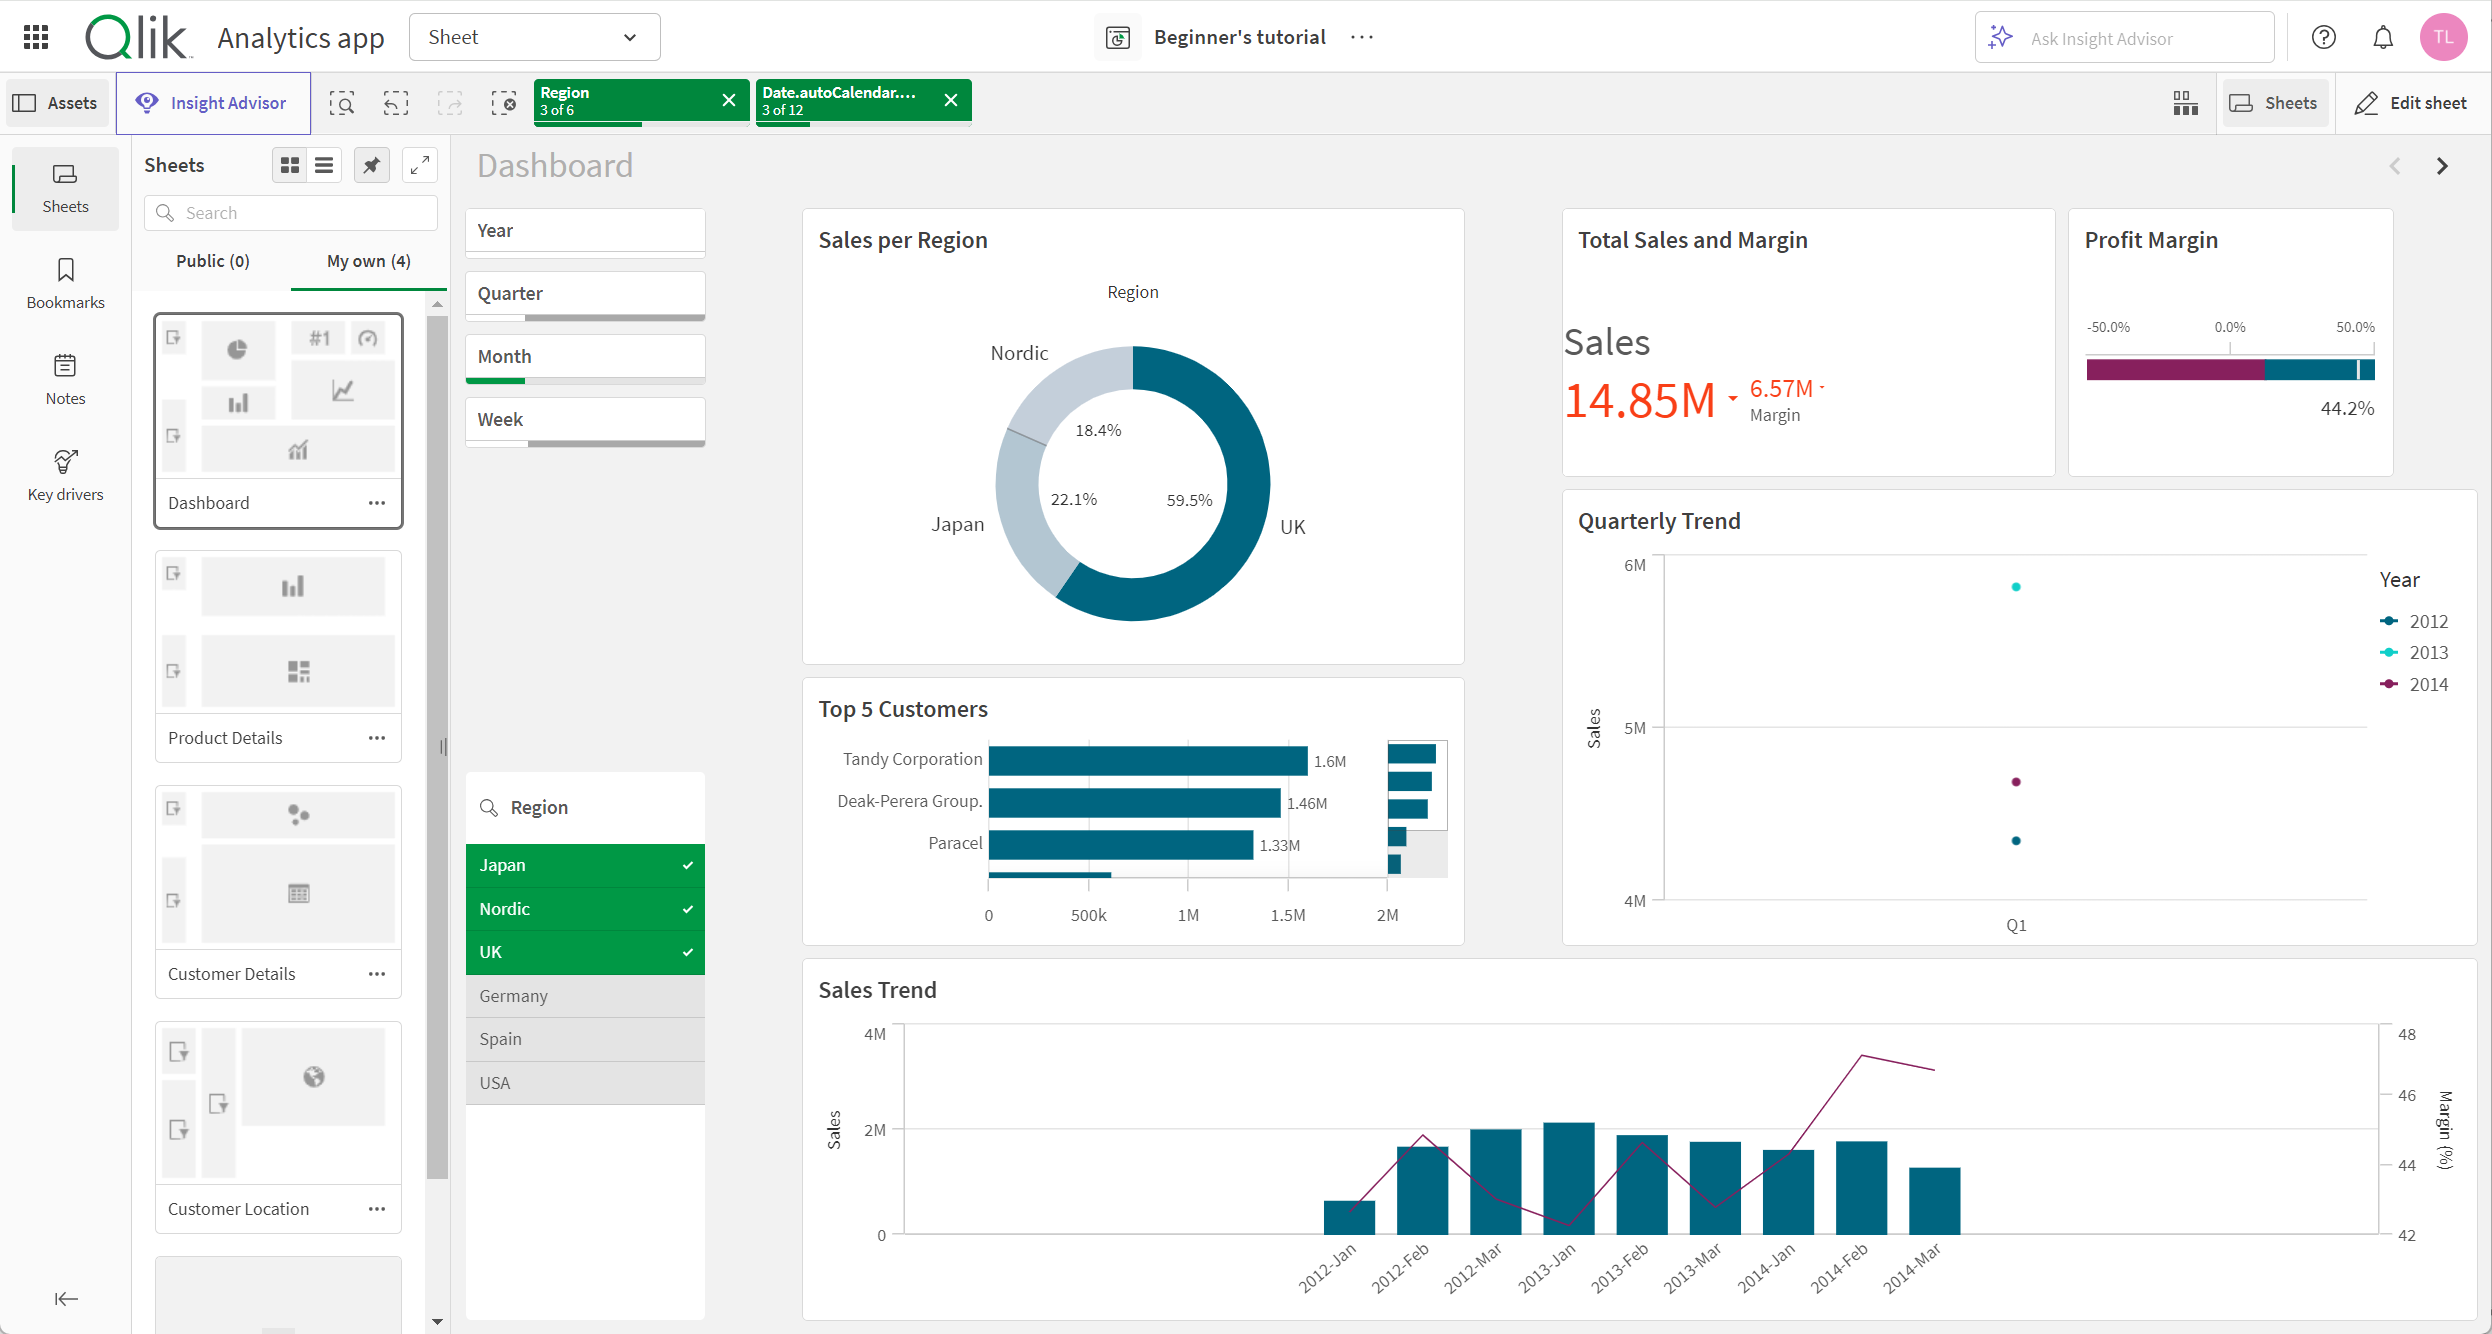
Task: Switch to list view for sheets
Action: 325,165
